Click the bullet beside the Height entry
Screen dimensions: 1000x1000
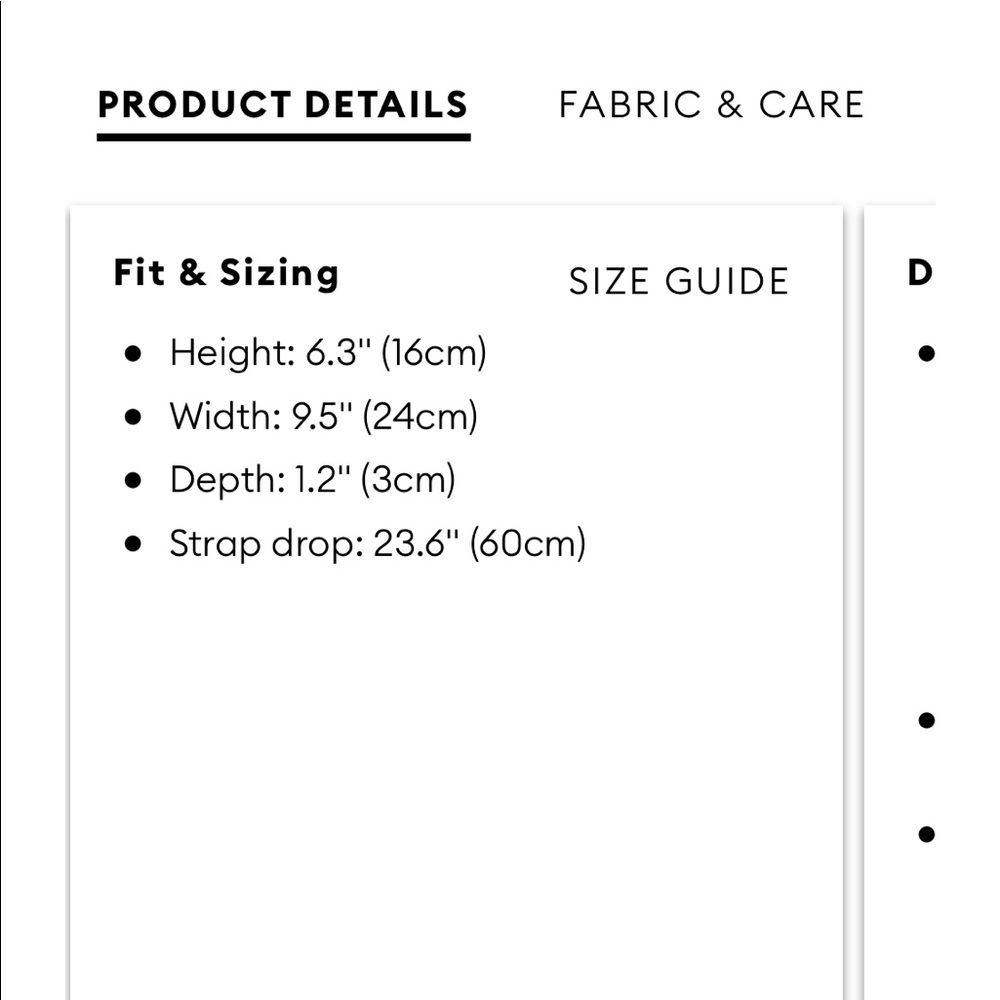[x=133, y=353]
